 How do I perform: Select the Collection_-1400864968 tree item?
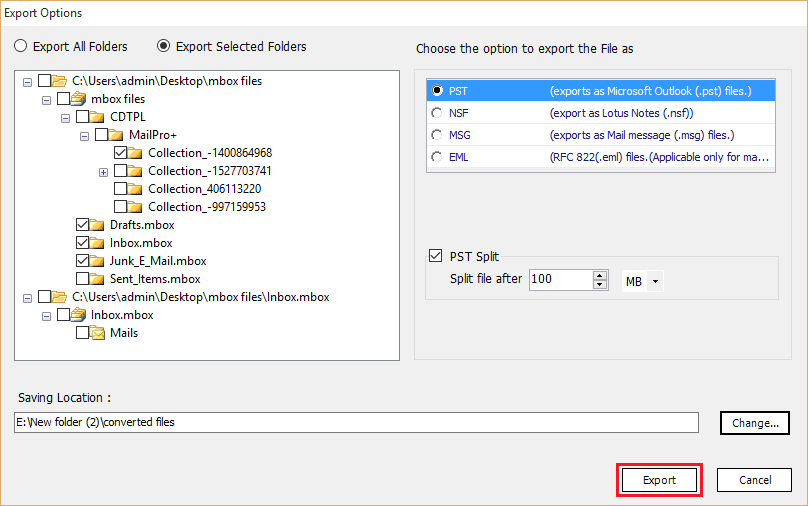click(210, 153)
